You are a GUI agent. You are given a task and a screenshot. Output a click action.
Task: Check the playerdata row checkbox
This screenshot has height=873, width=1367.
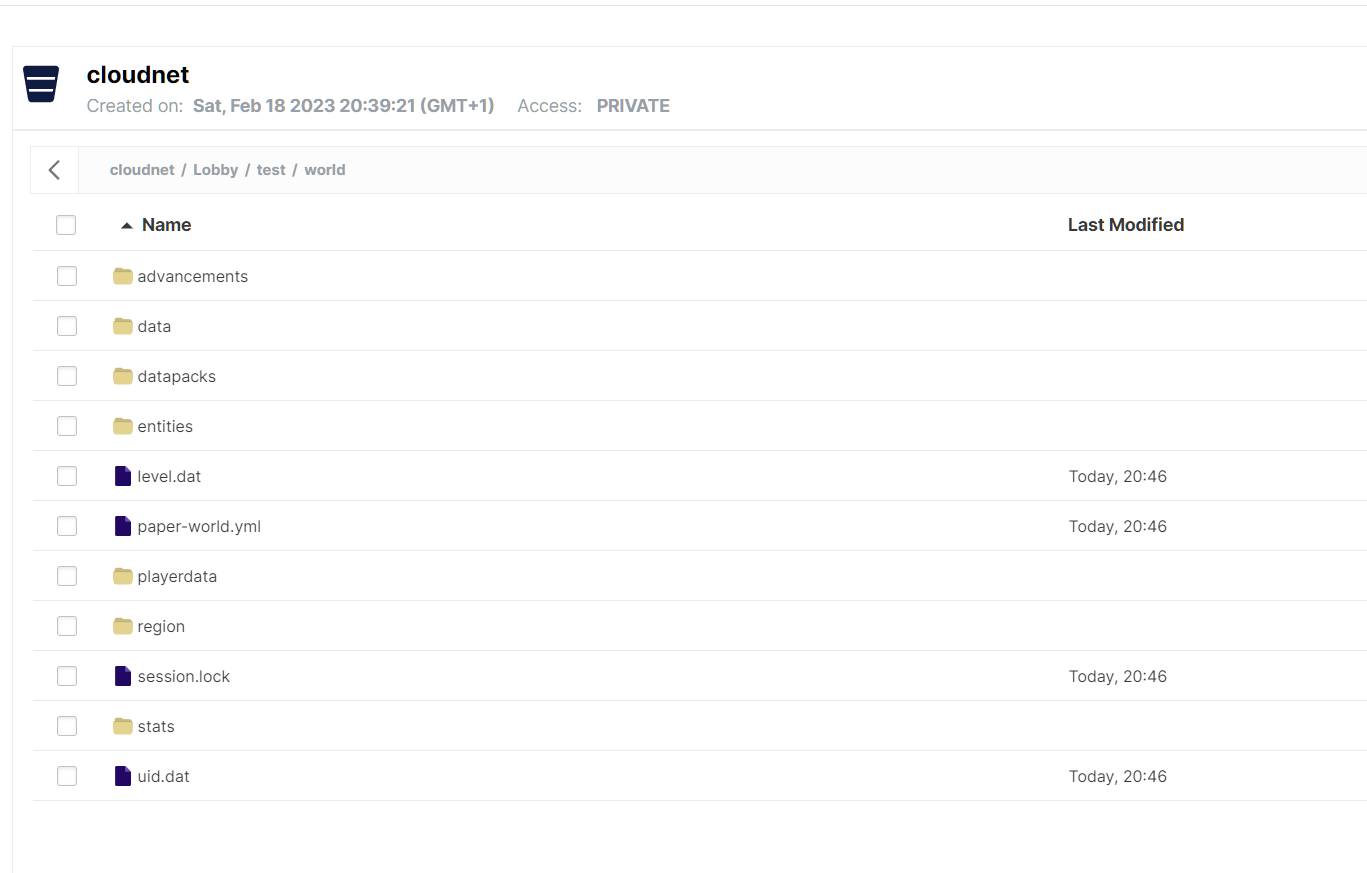[67, 576]
